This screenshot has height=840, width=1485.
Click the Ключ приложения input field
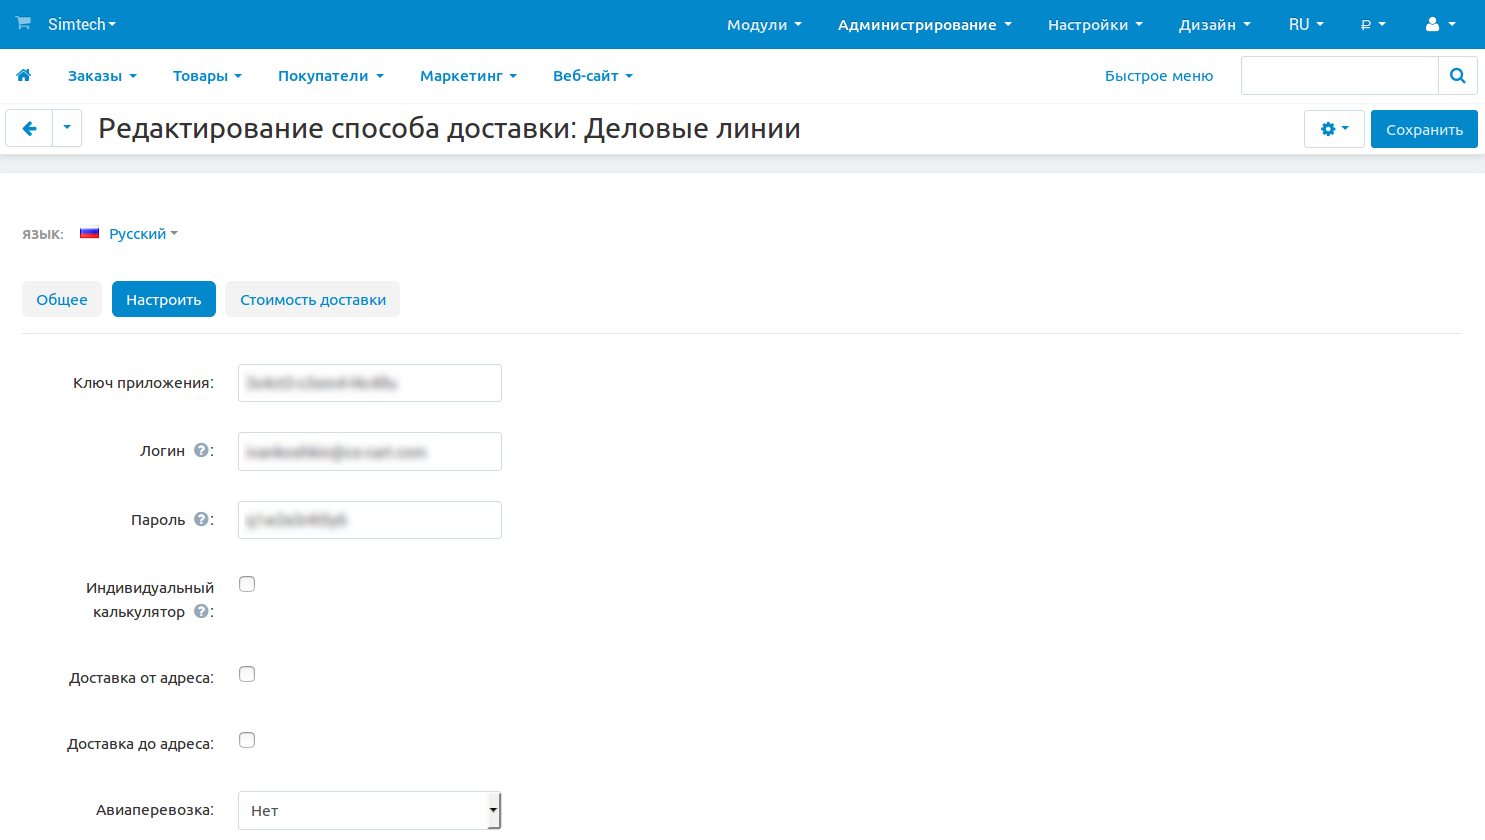(x=369, y=383)
